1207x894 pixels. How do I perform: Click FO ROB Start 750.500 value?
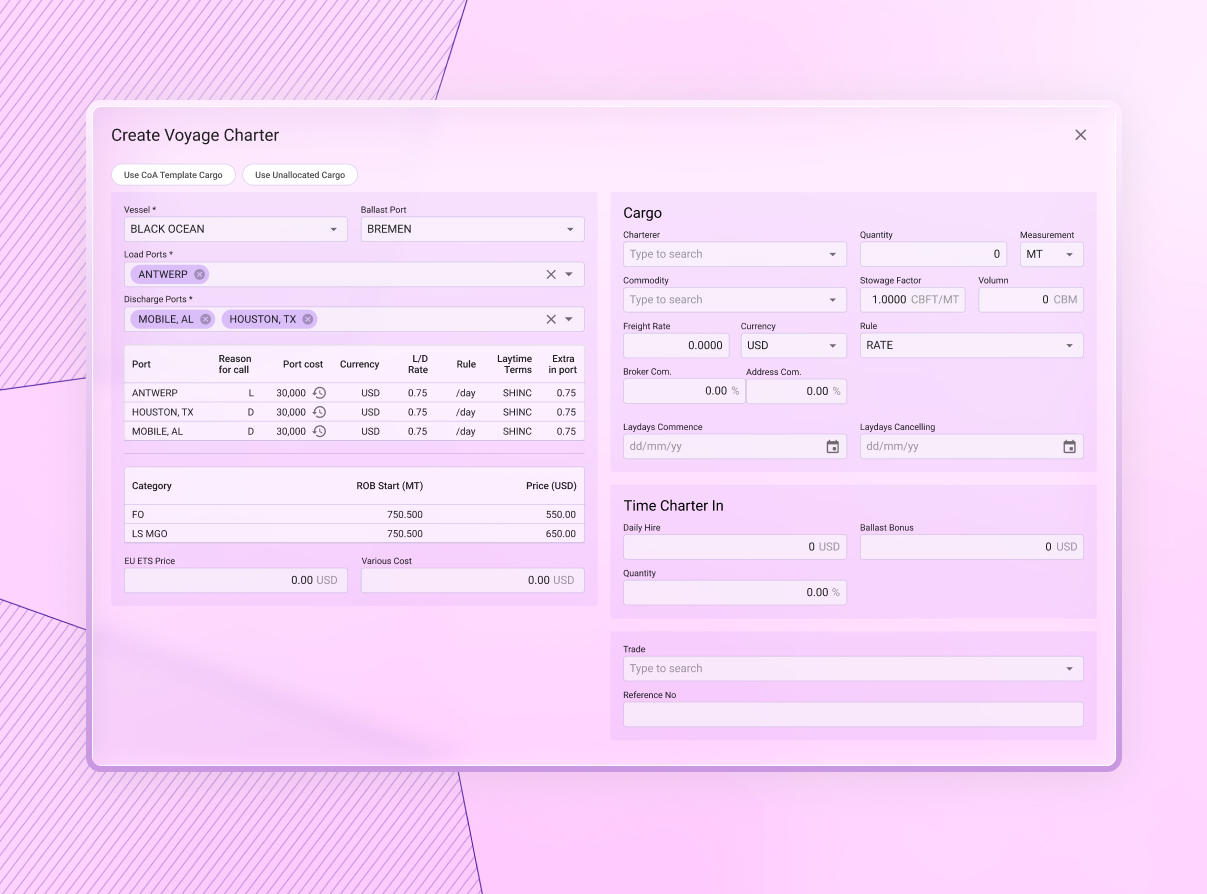coord(405,514)
